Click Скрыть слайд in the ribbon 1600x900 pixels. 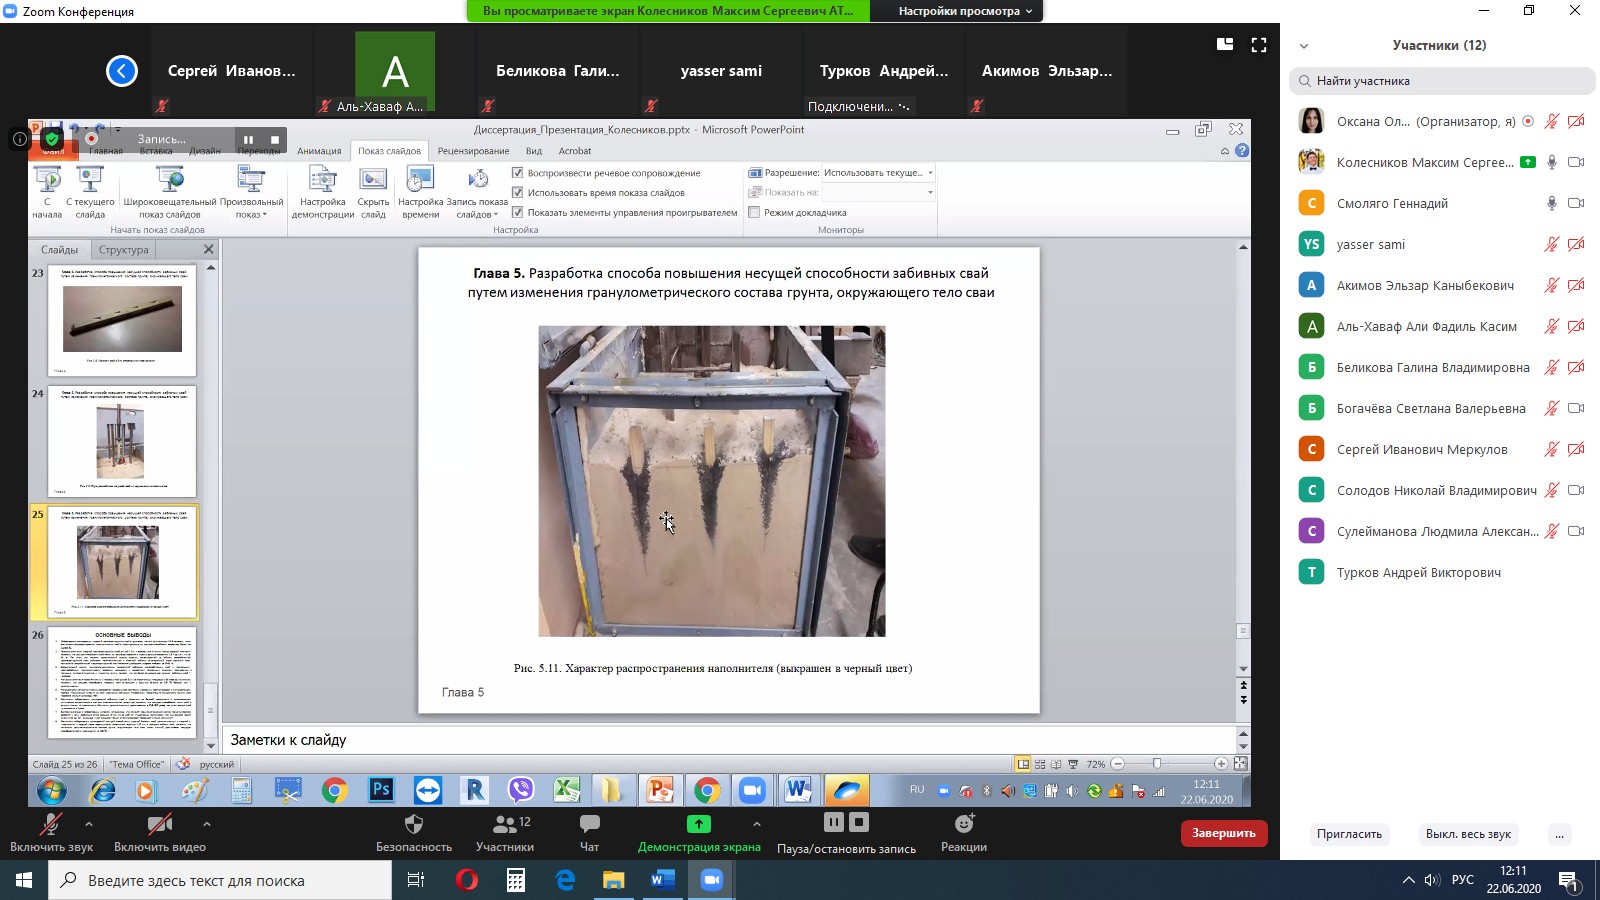(373, 193)
